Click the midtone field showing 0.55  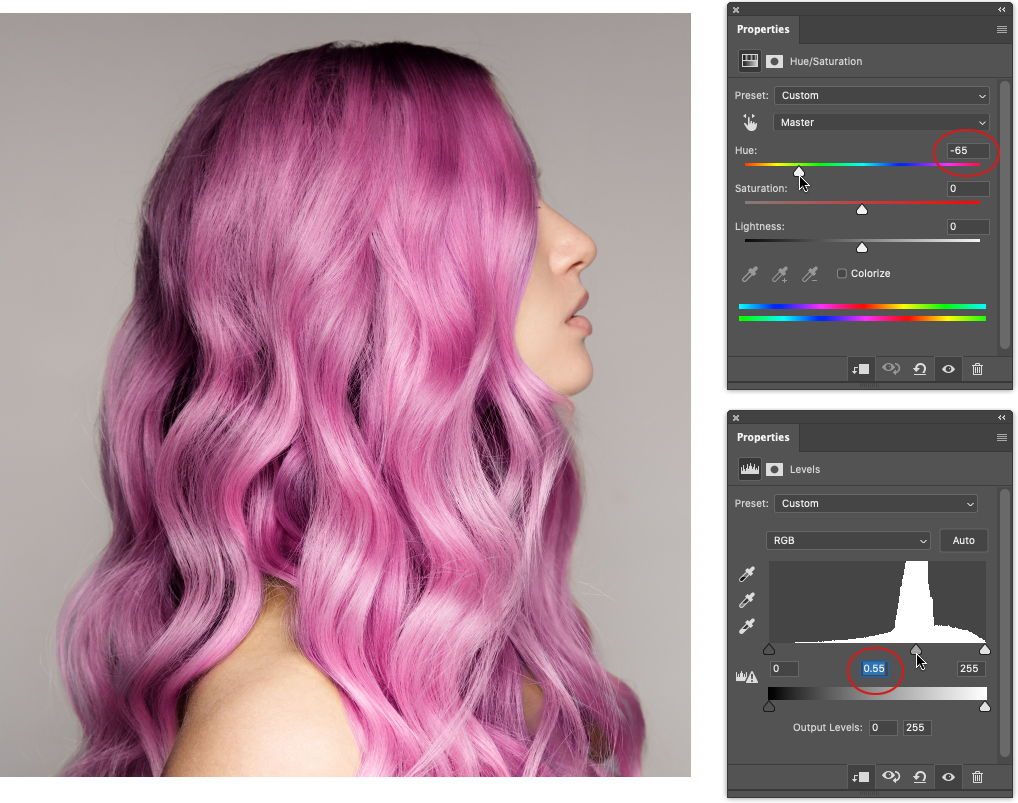[875, 669]
